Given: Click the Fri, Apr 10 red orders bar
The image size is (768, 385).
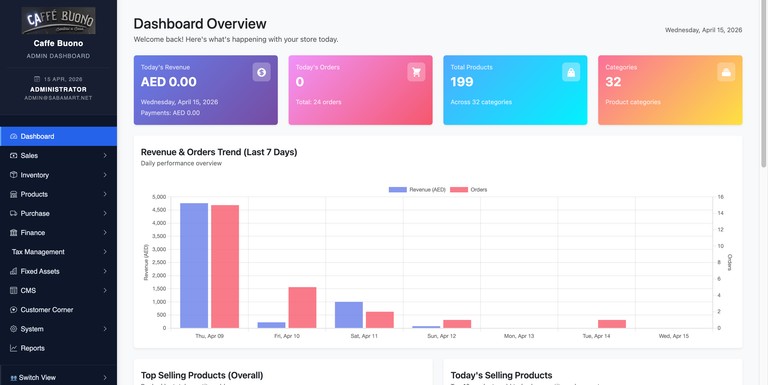Looking at the screenshot, I should click(302, 308).
